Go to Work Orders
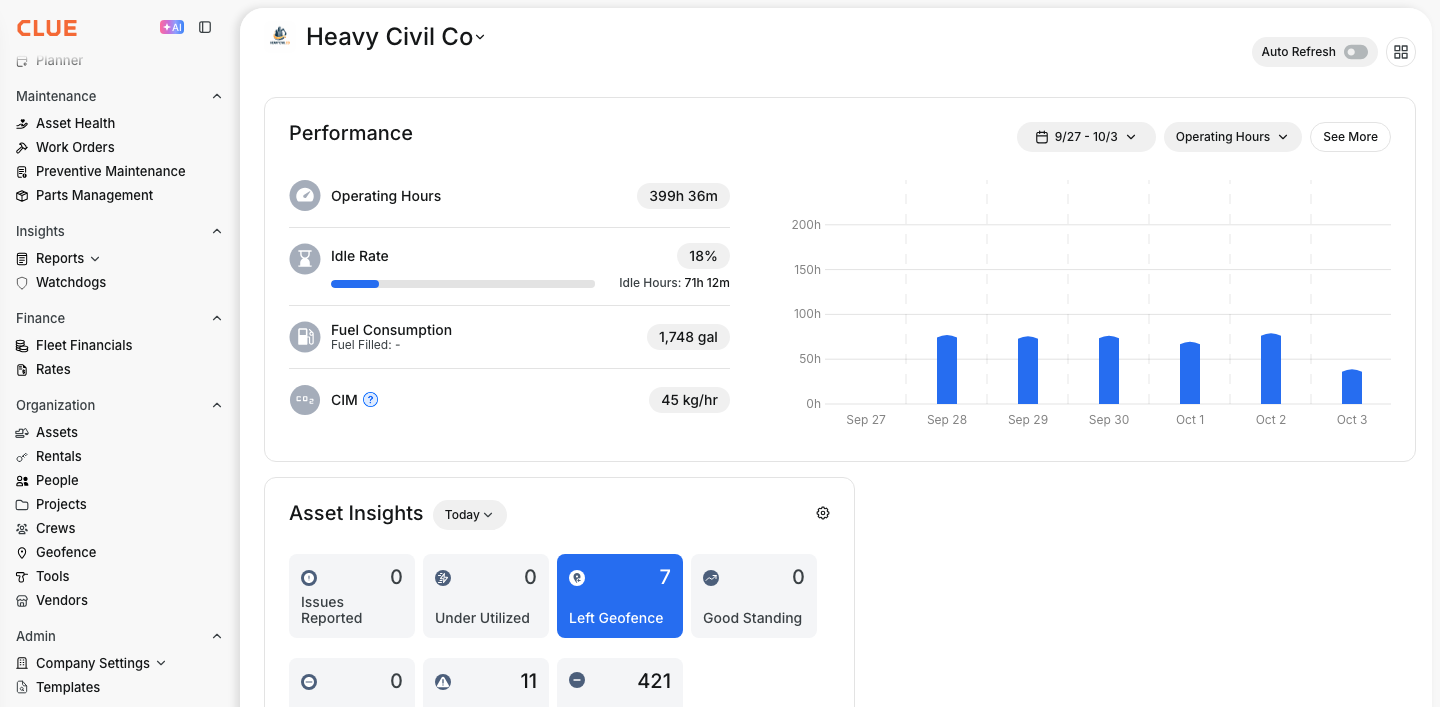The image size is (1440, 707). tap(75, 147)
